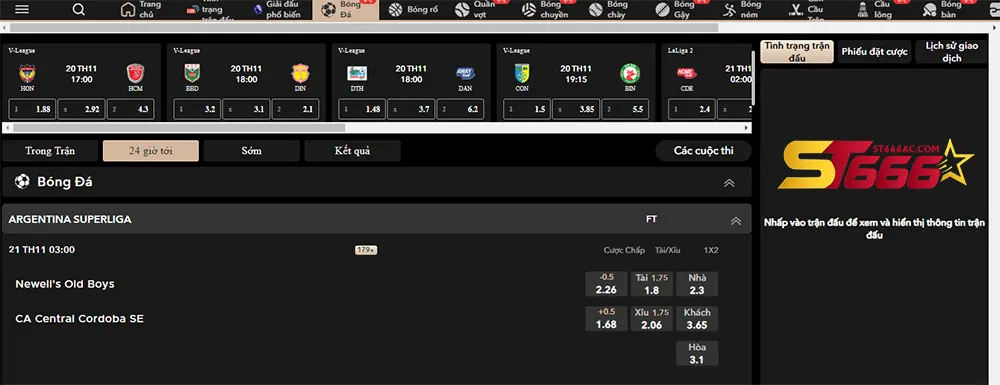1000x385 pixels.
Task: Click CA Central Cordoba SE team name
Action: coord(80,318)
